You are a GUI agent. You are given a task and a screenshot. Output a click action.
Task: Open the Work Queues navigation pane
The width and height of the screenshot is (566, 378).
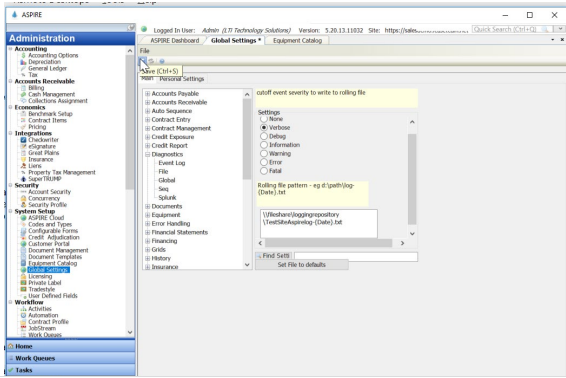(x=71, y=358)
